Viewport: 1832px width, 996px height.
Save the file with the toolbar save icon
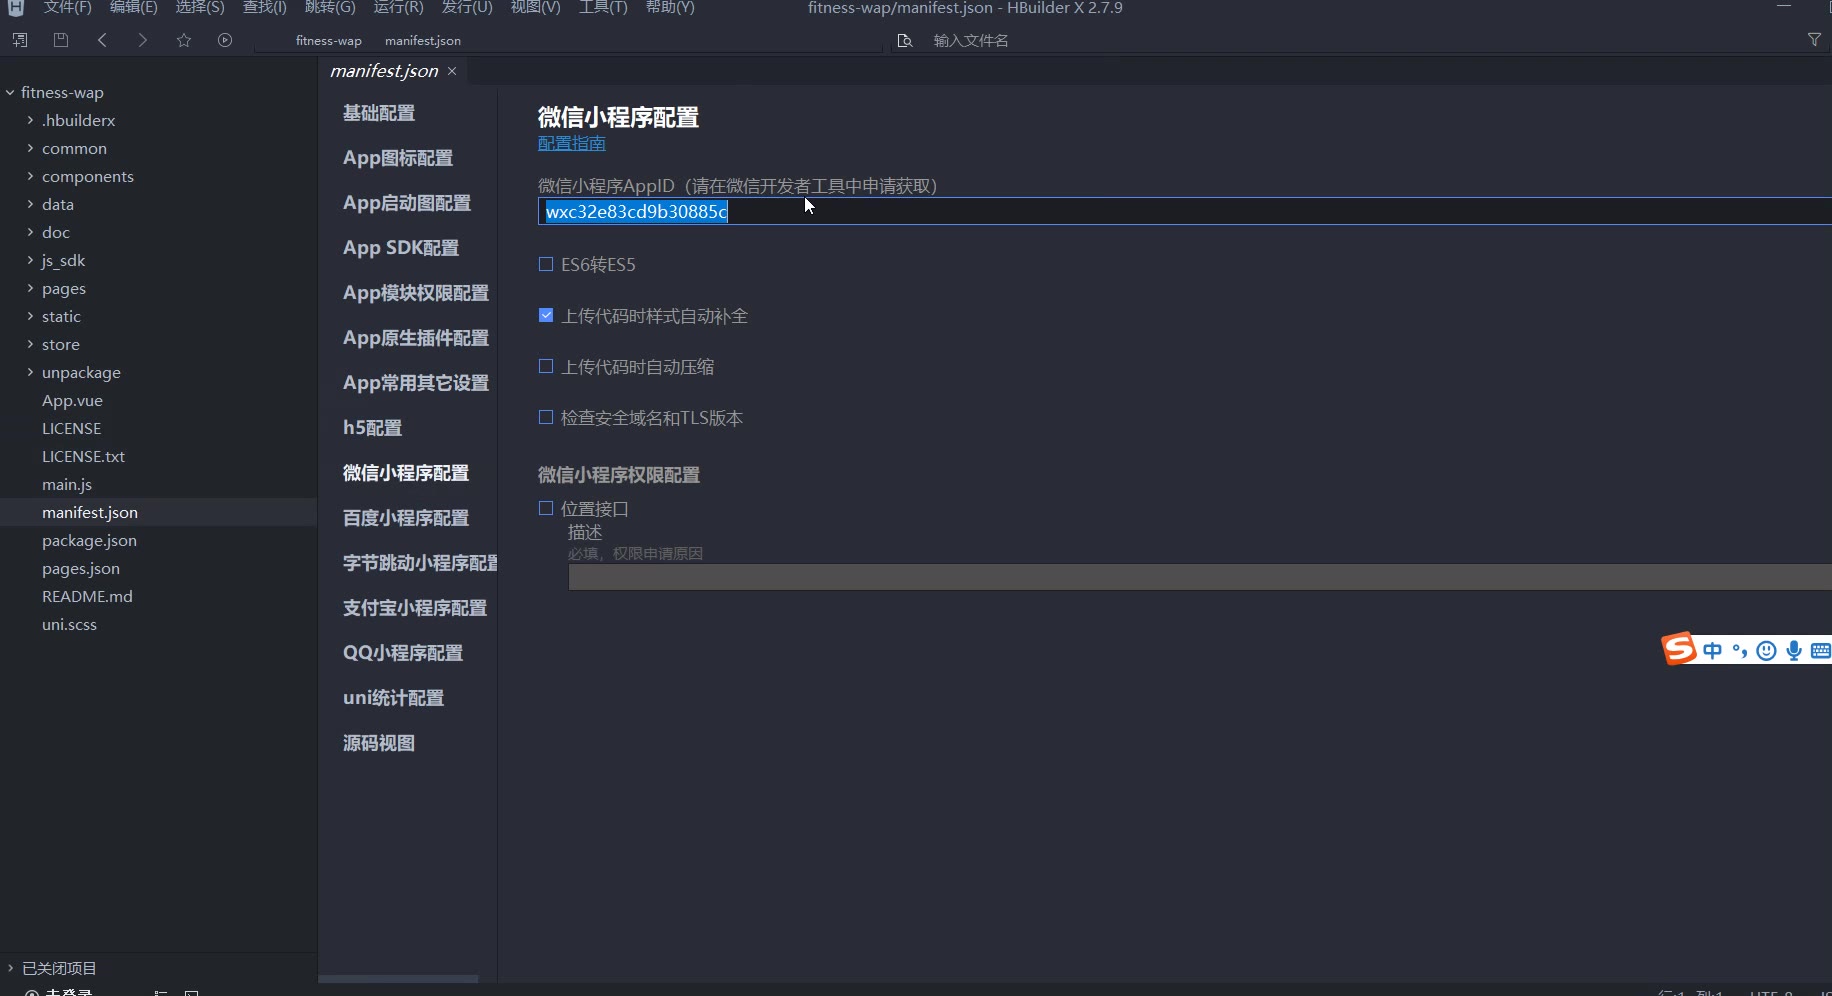(x=61, y=40)
